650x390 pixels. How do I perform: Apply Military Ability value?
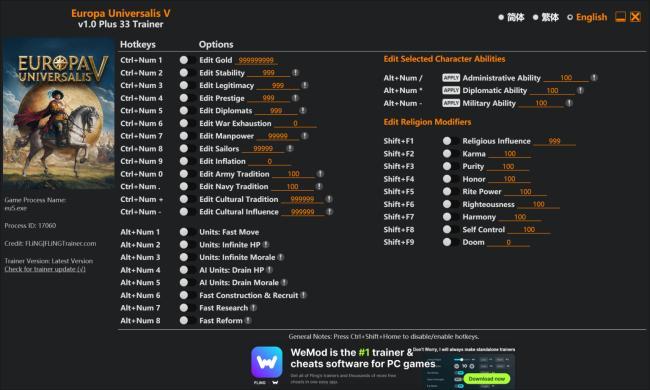click(x=451, y=103)
